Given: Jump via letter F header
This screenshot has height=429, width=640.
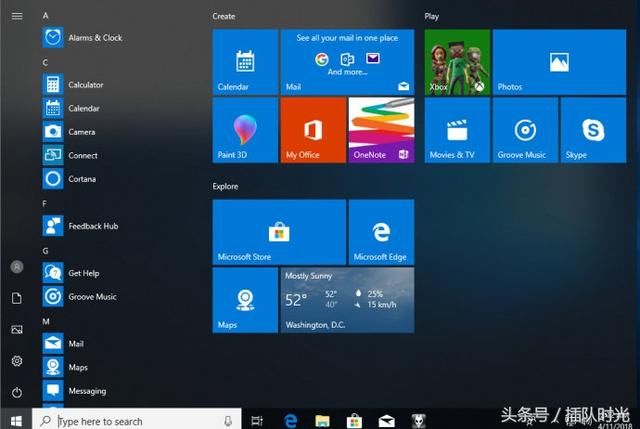Looking at the screenshot, I should (x=44, y=204).
